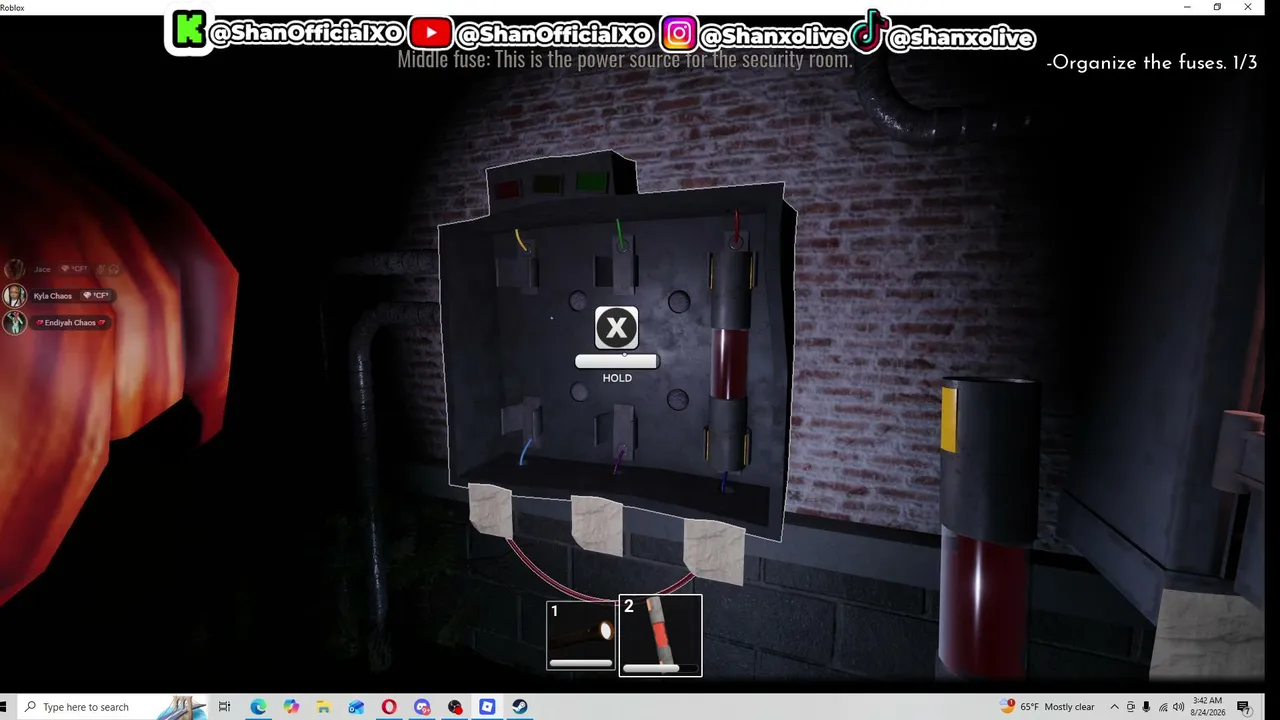Click Jace's avatar in the voice overlay
The height and width of the screenshot is (720, 1280).
[15, 269]
